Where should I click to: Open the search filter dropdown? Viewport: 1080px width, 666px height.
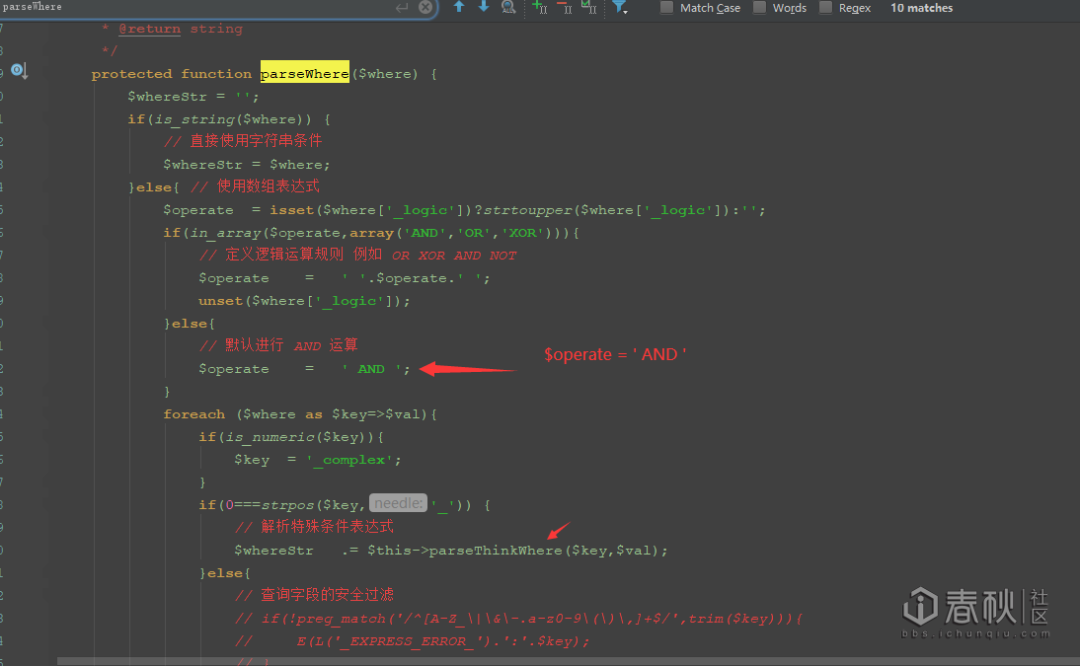[x=620, y=7]
